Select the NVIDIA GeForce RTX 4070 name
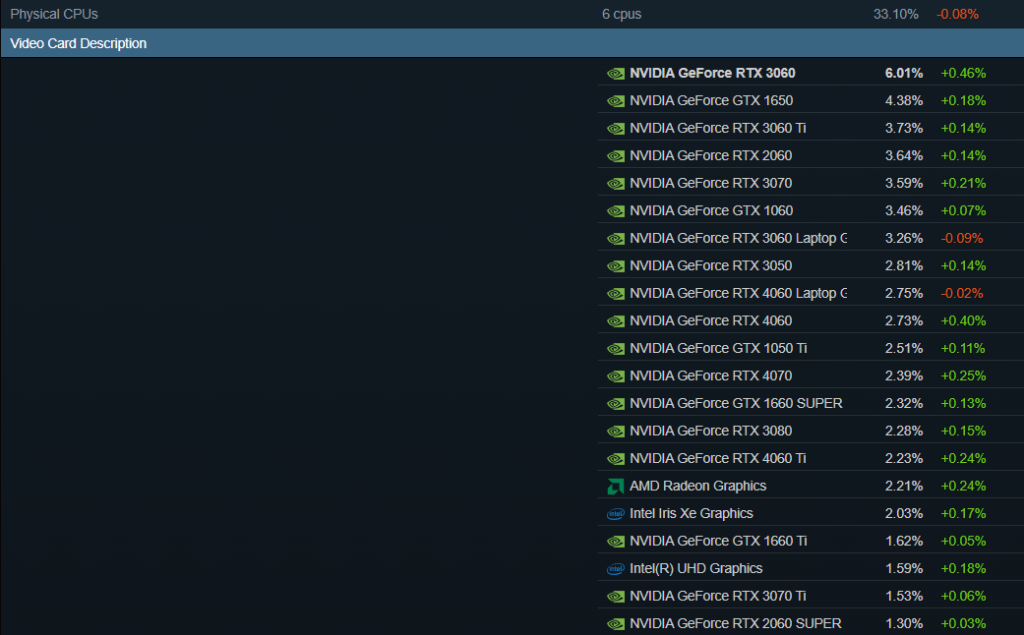Screen dimensions: 1024x635 pyautogui.click(x=711, y=376)
